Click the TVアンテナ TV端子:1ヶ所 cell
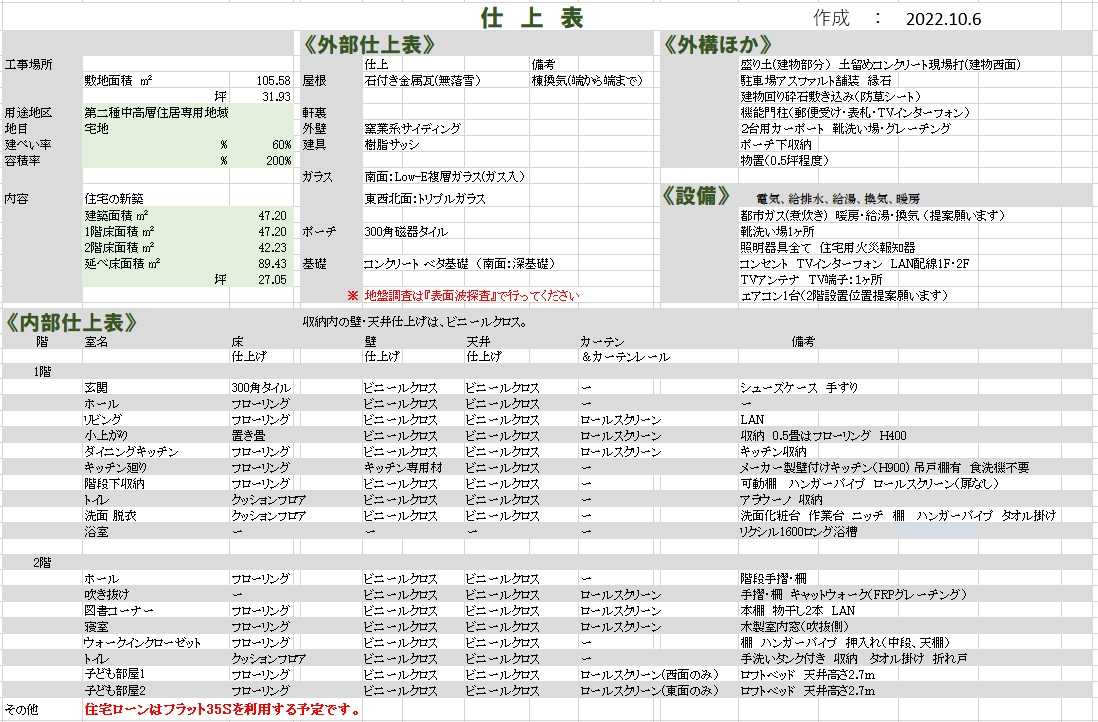This screenshot has height=722, width=1098. tap(811, 280)
